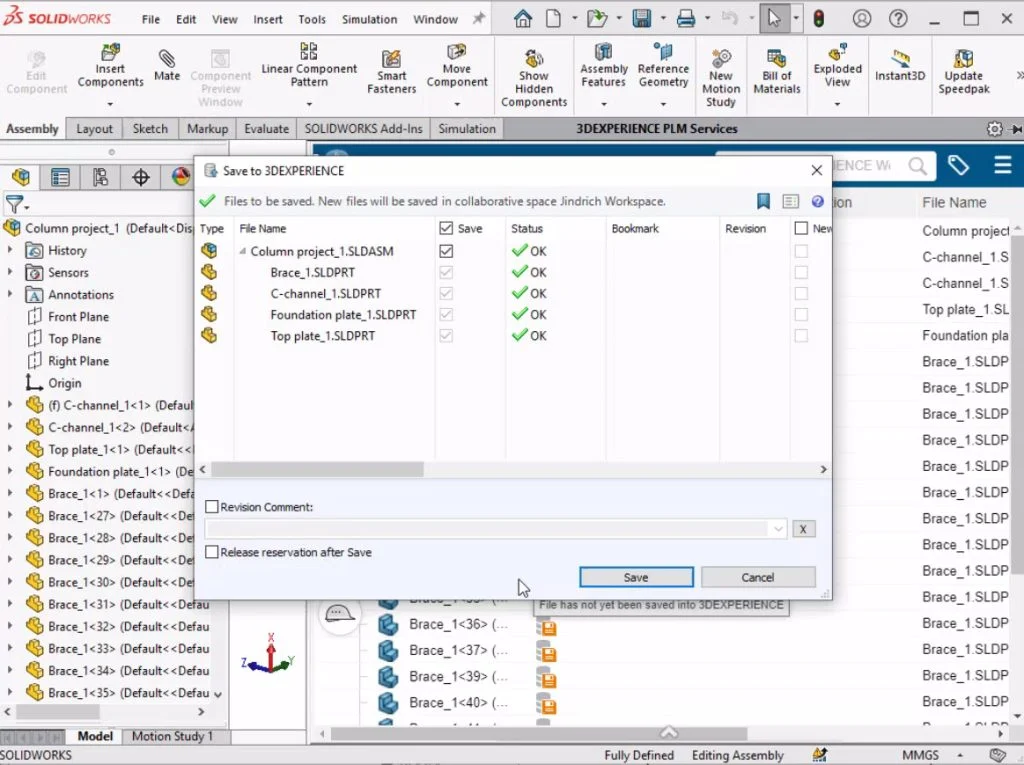Switch to the Evaluate tab
This screenshot has width=1024, height=765.
click(x=266, y=129)
